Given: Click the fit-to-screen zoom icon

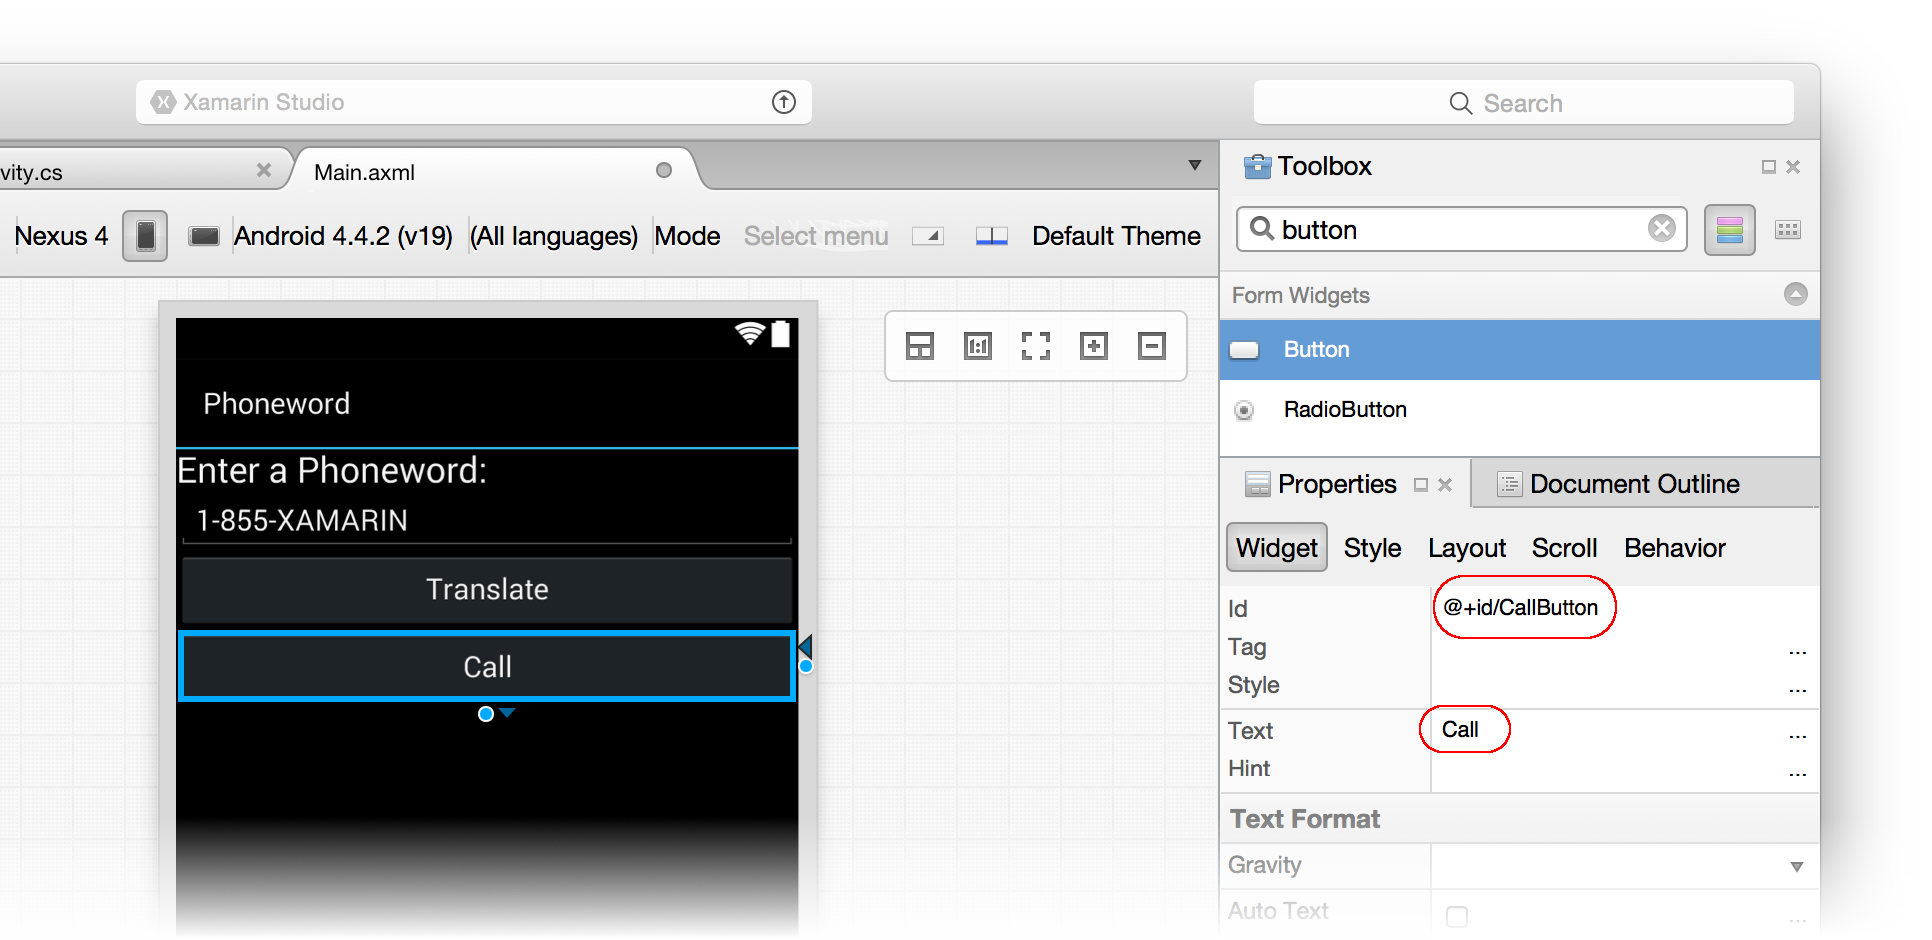Looking at the screenshot, I should click(1036, 346).
